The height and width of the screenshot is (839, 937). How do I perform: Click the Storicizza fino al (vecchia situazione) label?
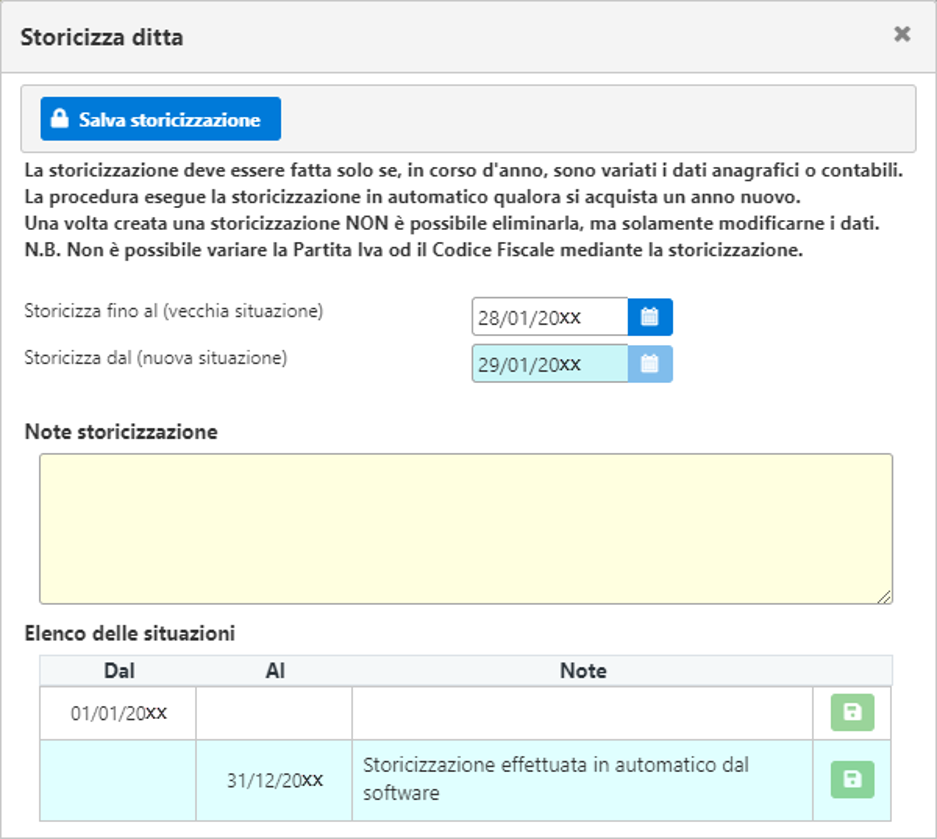click(173, 311)
